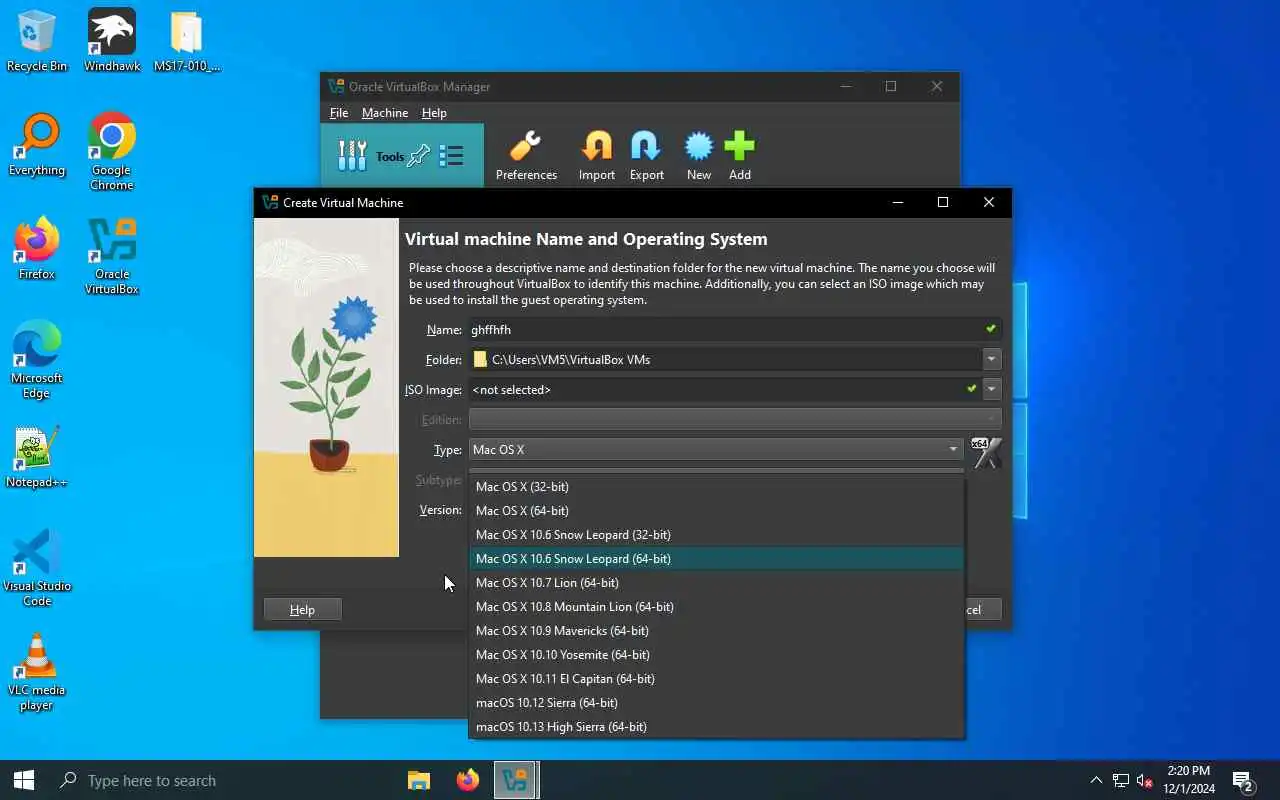Screen dimensions: 1280x800
Task: Click the network tray icon
Action: (1121, 780)
